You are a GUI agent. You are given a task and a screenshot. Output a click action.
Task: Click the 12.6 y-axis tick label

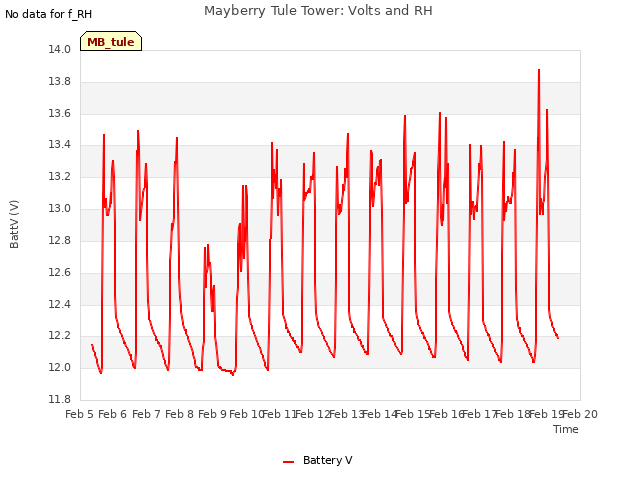pos(60,272)
